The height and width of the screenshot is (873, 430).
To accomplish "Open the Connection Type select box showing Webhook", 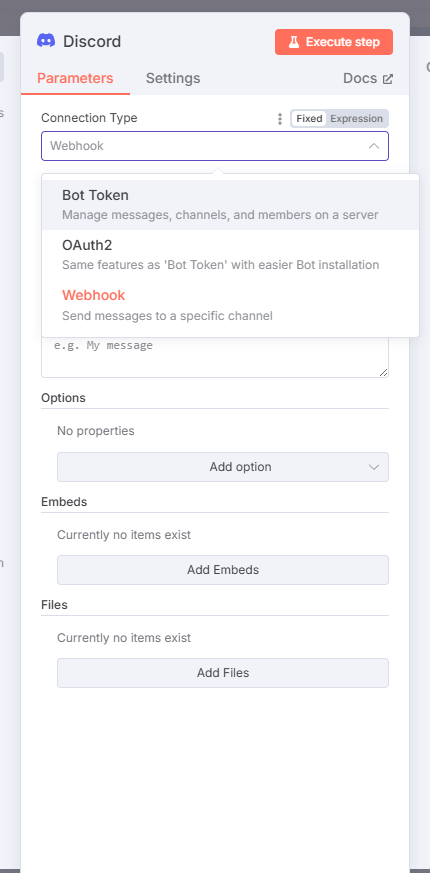I will (215, 146).
